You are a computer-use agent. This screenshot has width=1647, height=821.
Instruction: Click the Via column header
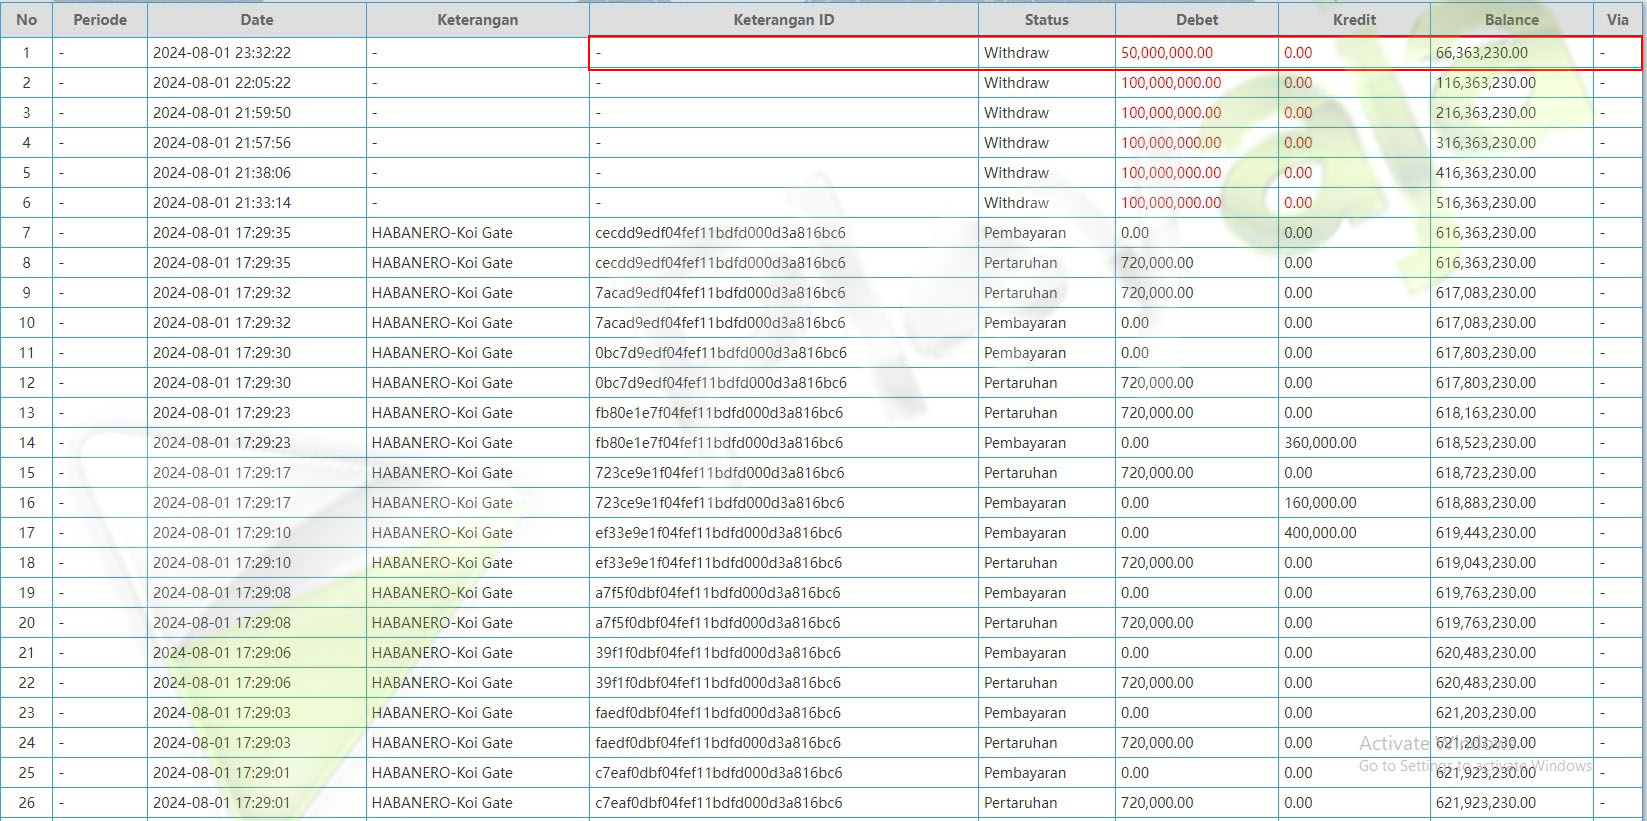click(x=1617, y=20)
